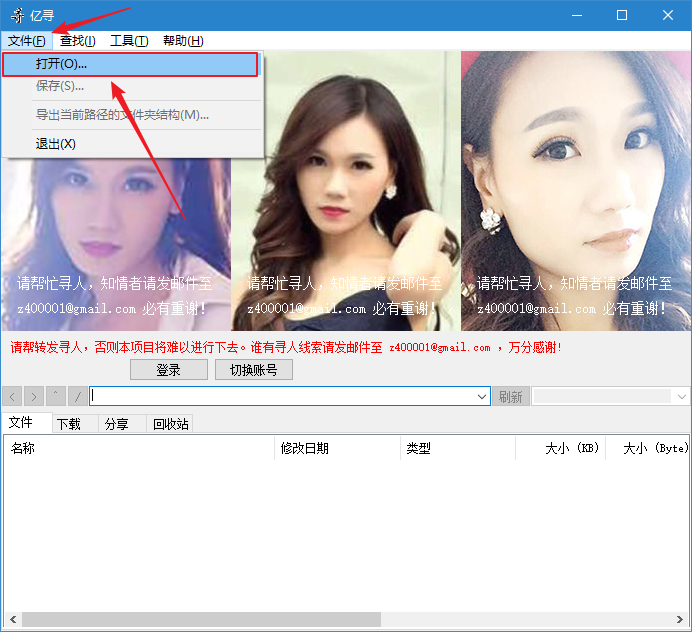Sort by the 修改日期 column header
Viewport: 692px width, 632px height.
[x=337, y=448]
